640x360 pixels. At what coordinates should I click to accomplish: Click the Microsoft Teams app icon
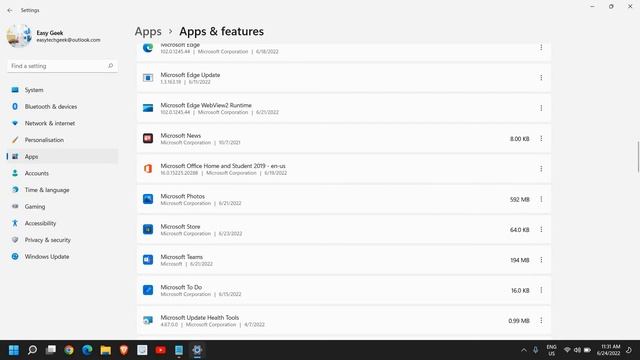(x=148, y=260)
